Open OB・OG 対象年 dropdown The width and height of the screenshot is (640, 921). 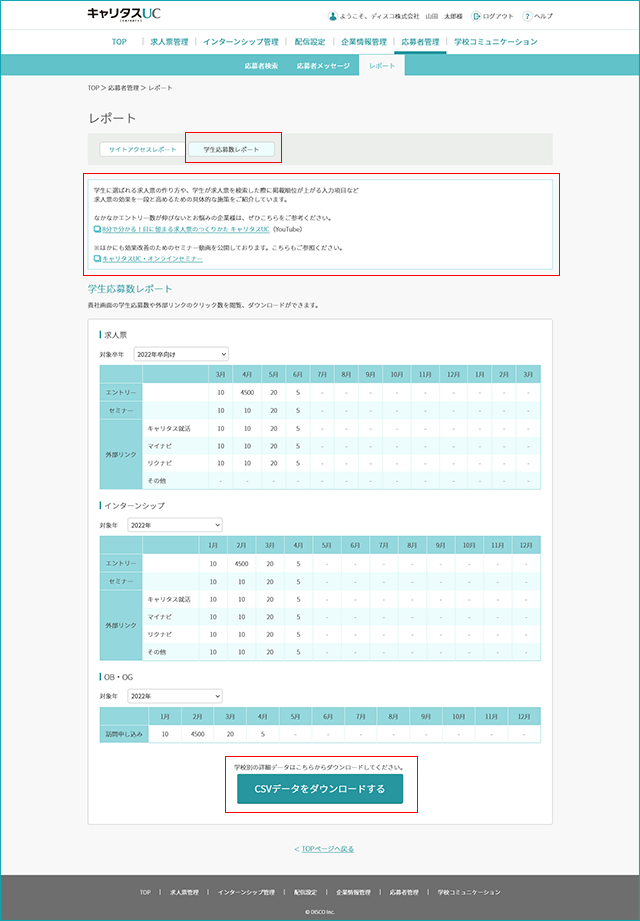175,696
